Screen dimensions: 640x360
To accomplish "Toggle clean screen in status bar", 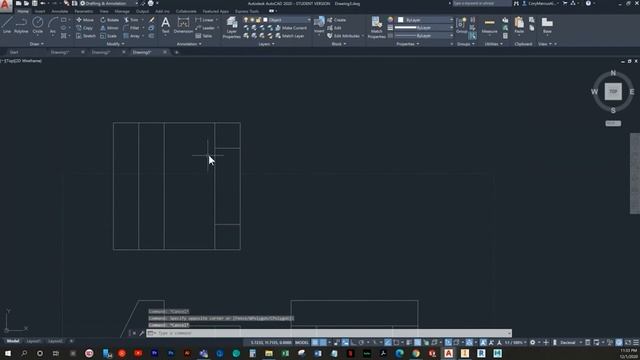I will [x=628, y=342].
